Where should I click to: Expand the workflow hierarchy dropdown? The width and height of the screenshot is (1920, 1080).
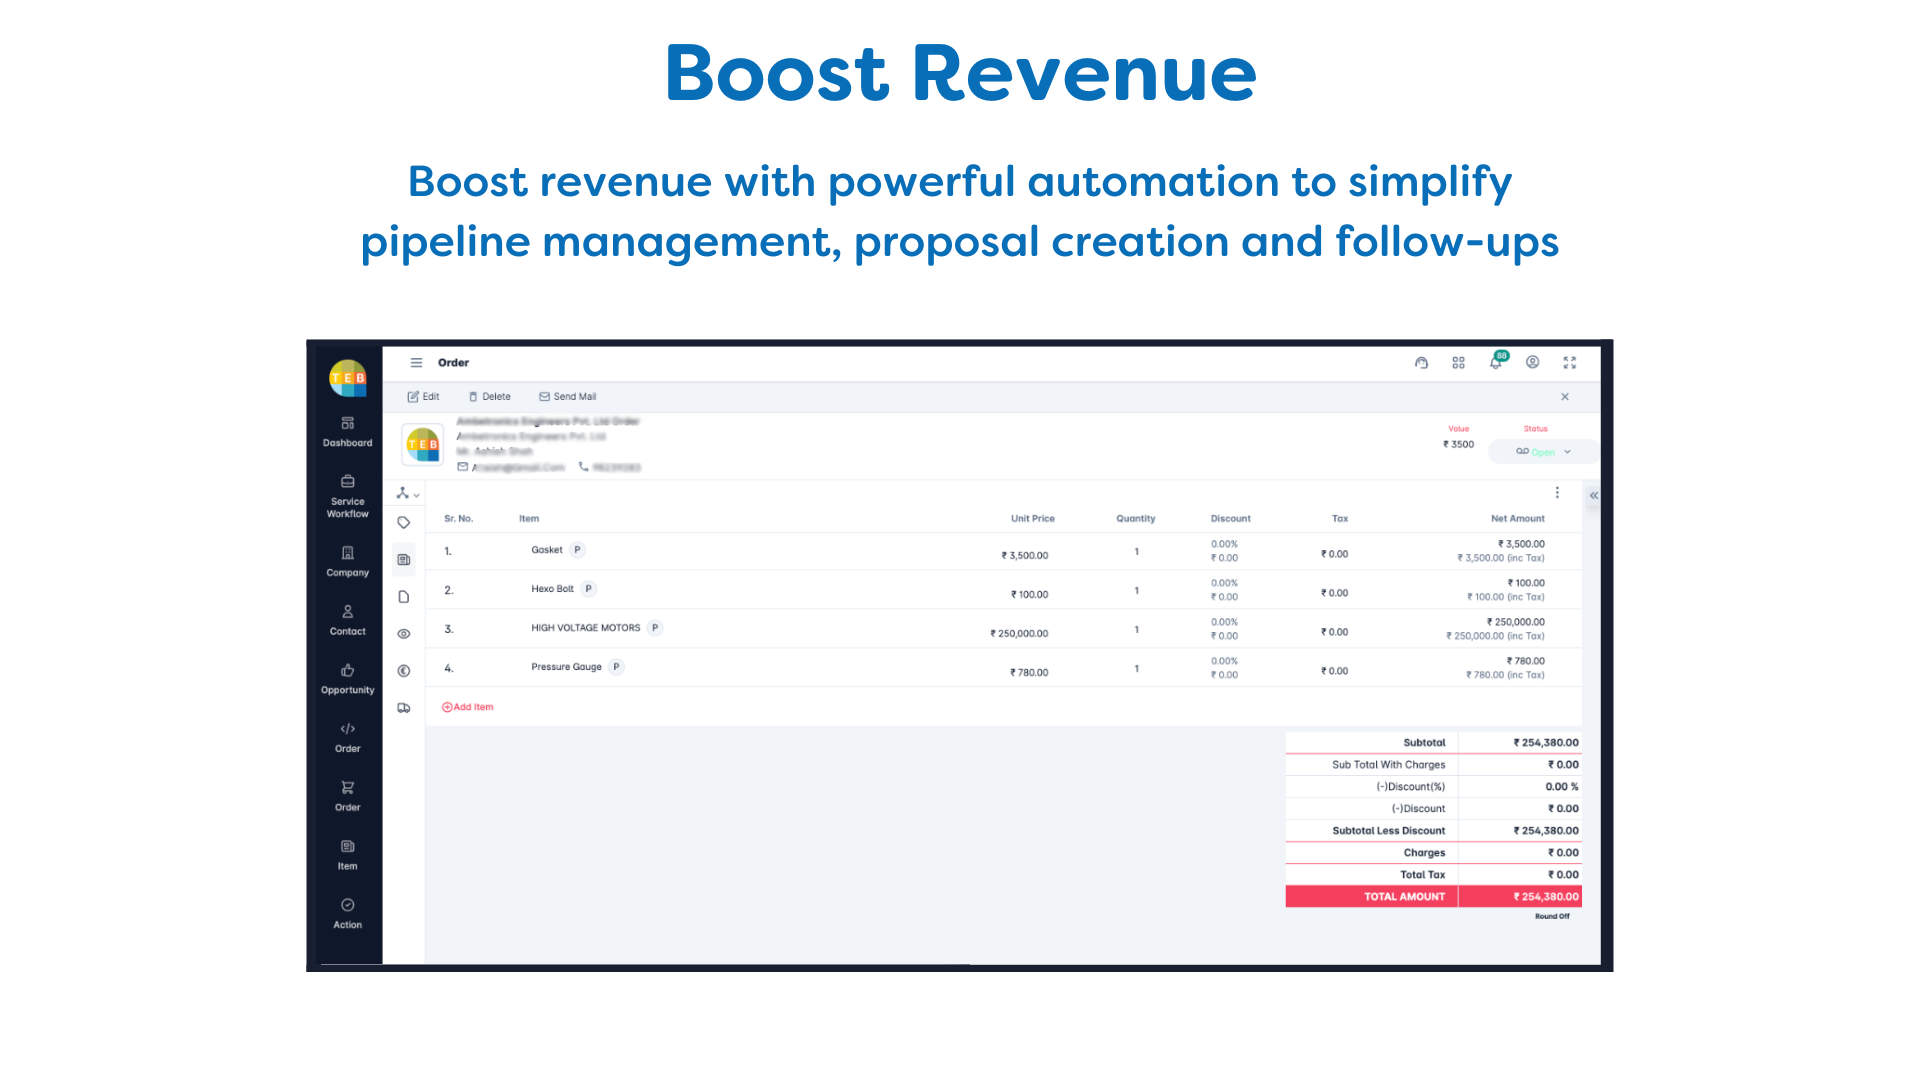(407, 493)
